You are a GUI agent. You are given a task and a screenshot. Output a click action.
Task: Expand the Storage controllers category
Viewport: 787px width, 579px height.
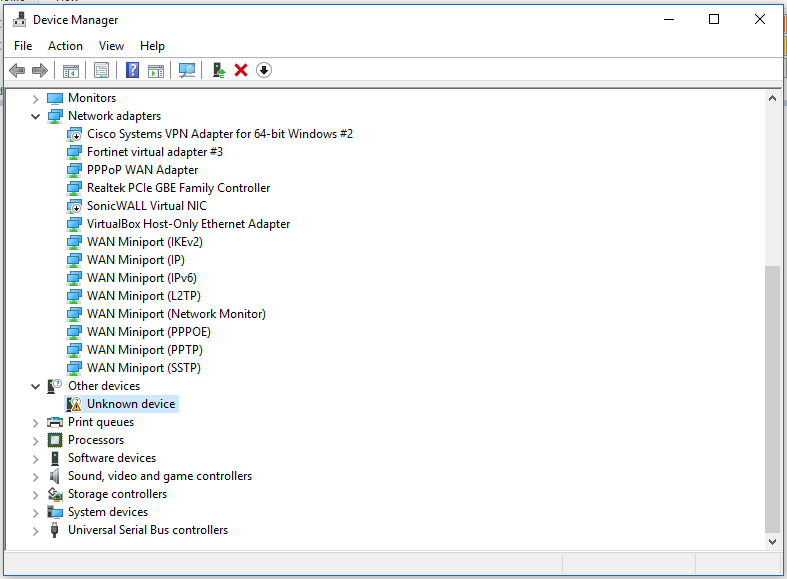click(35, 495)
